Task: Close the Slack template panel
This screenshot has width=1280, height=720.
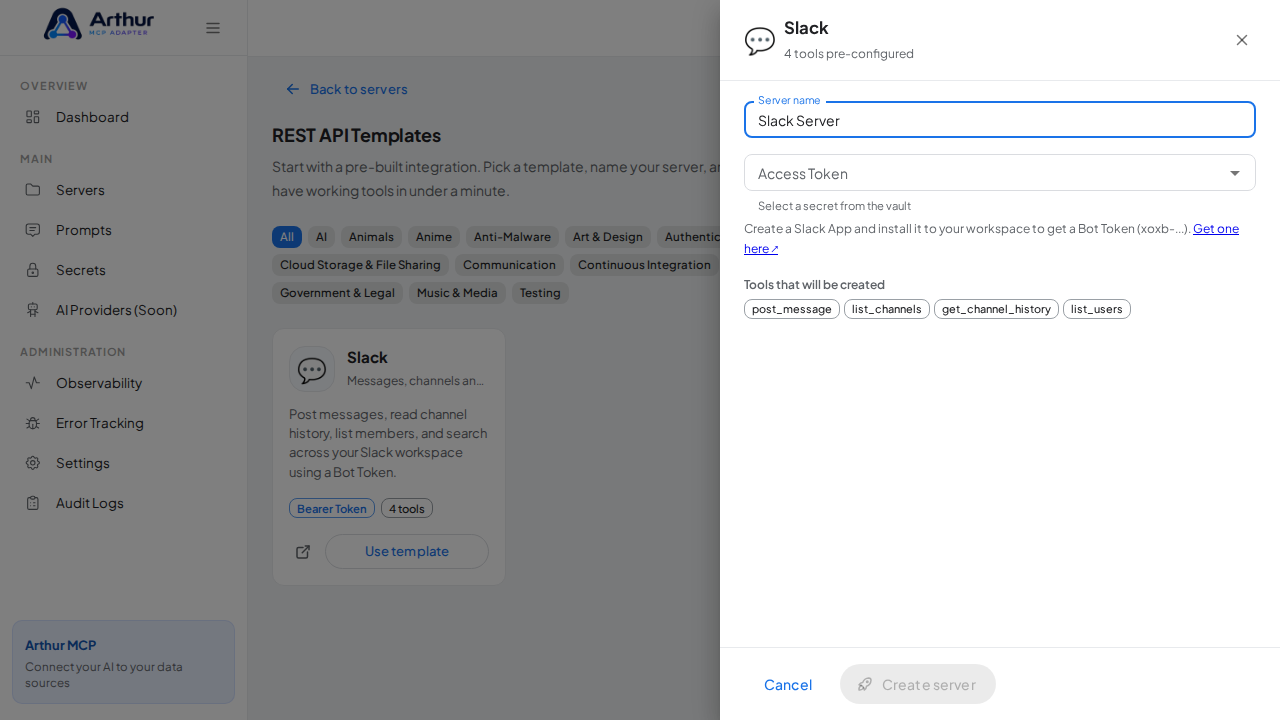Action: pyautogui.click(x=1242, y=40)
